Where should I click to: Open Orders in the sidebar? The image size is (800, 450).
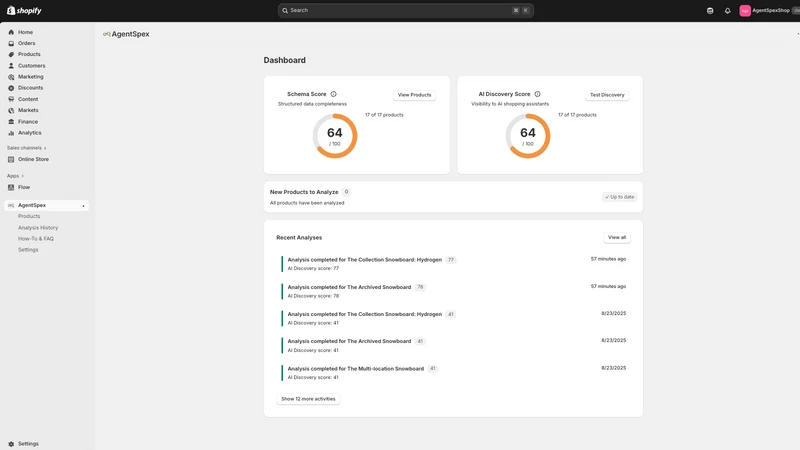[27, 43]
